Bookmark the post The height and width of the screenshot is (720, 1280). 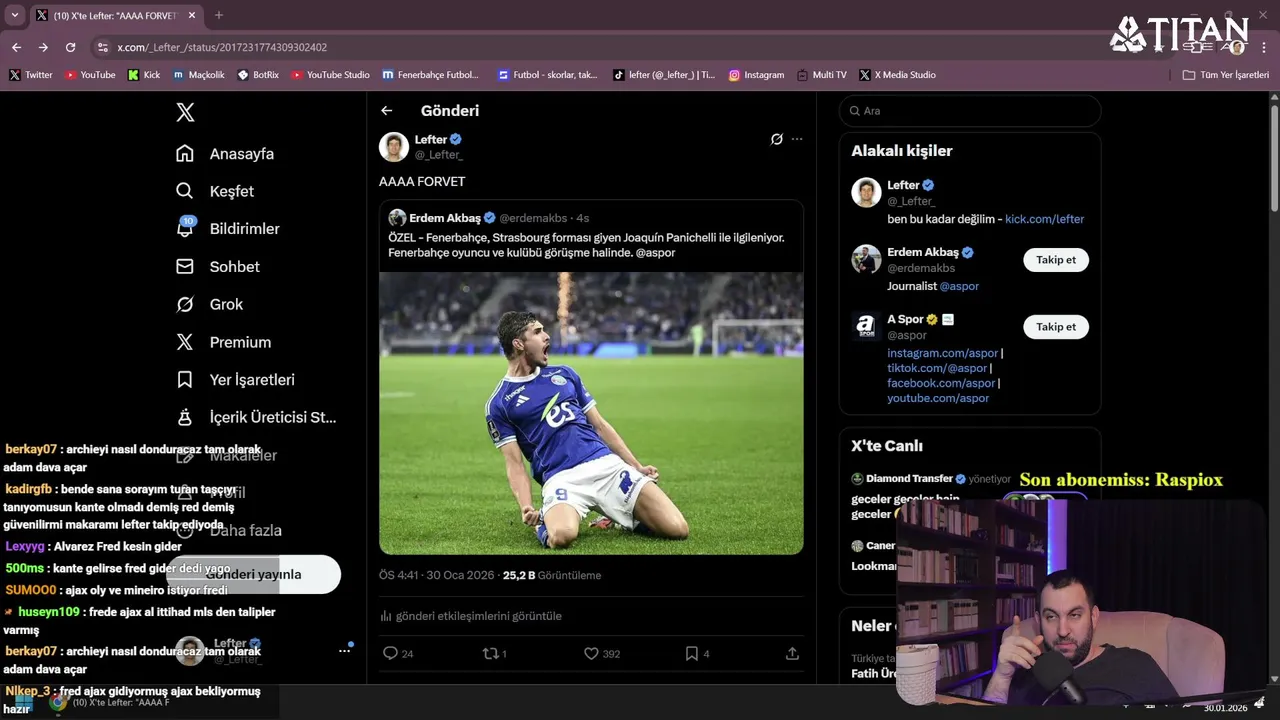coord(691,653)
